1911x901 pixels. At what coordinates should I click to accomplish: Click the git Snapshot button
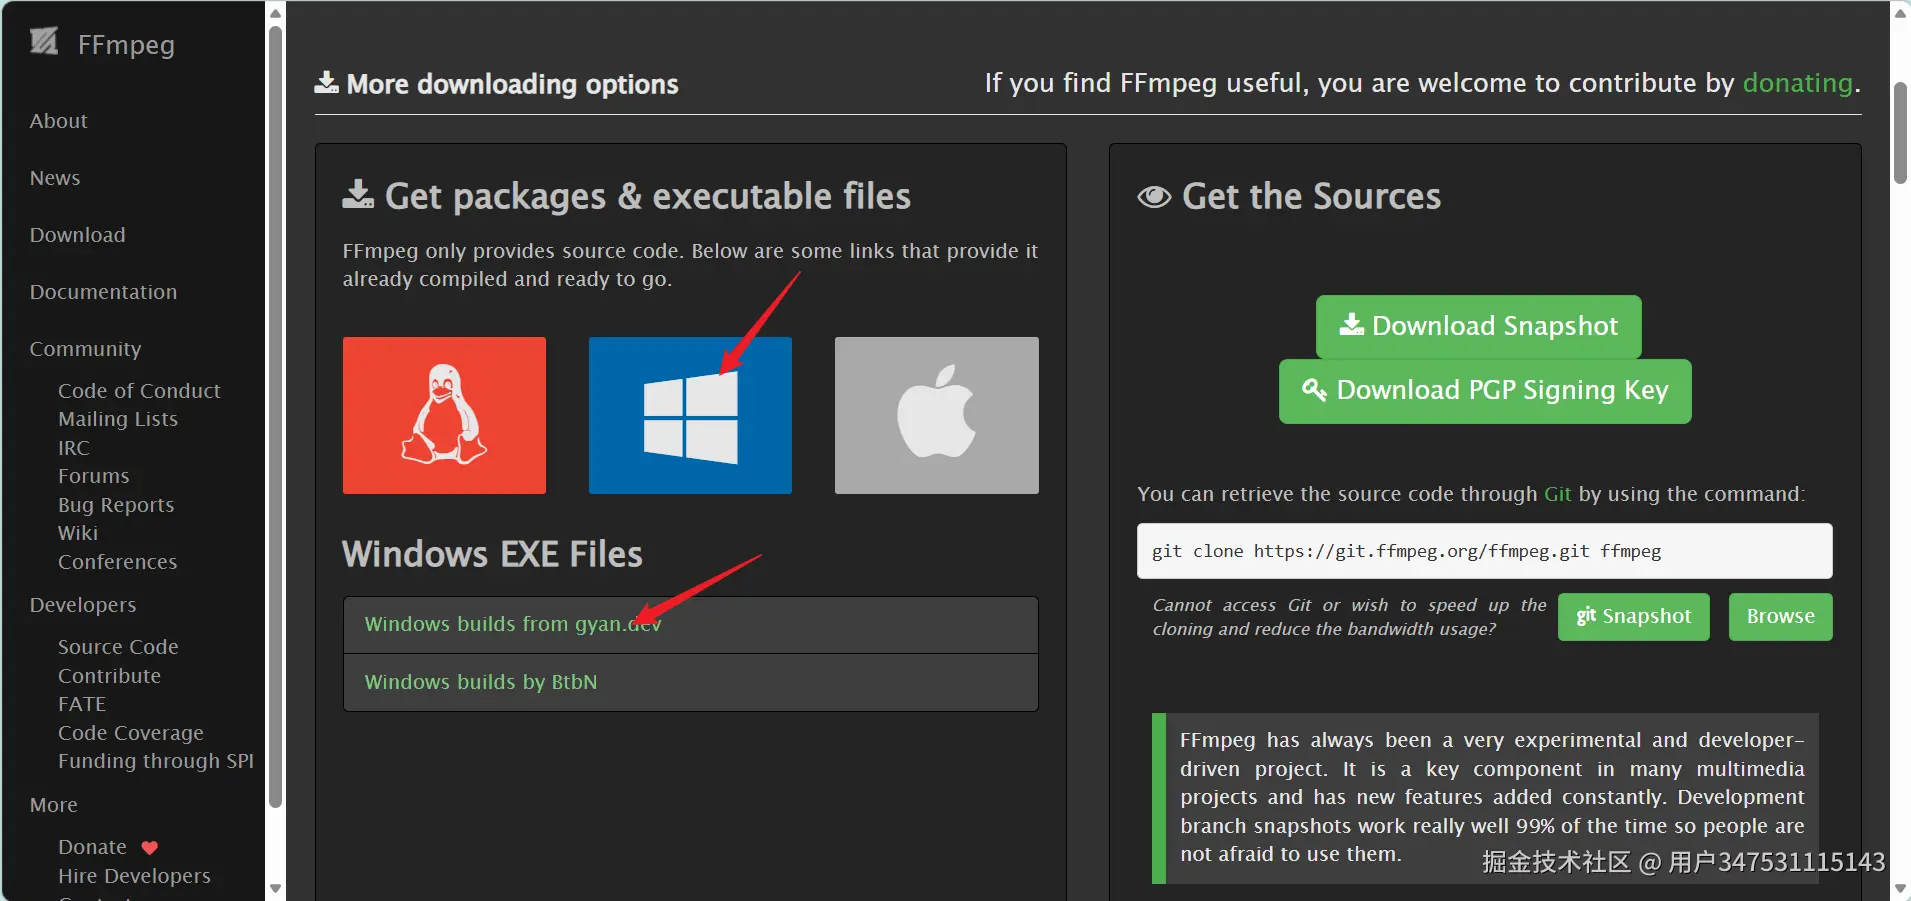tap(1633, 617)
